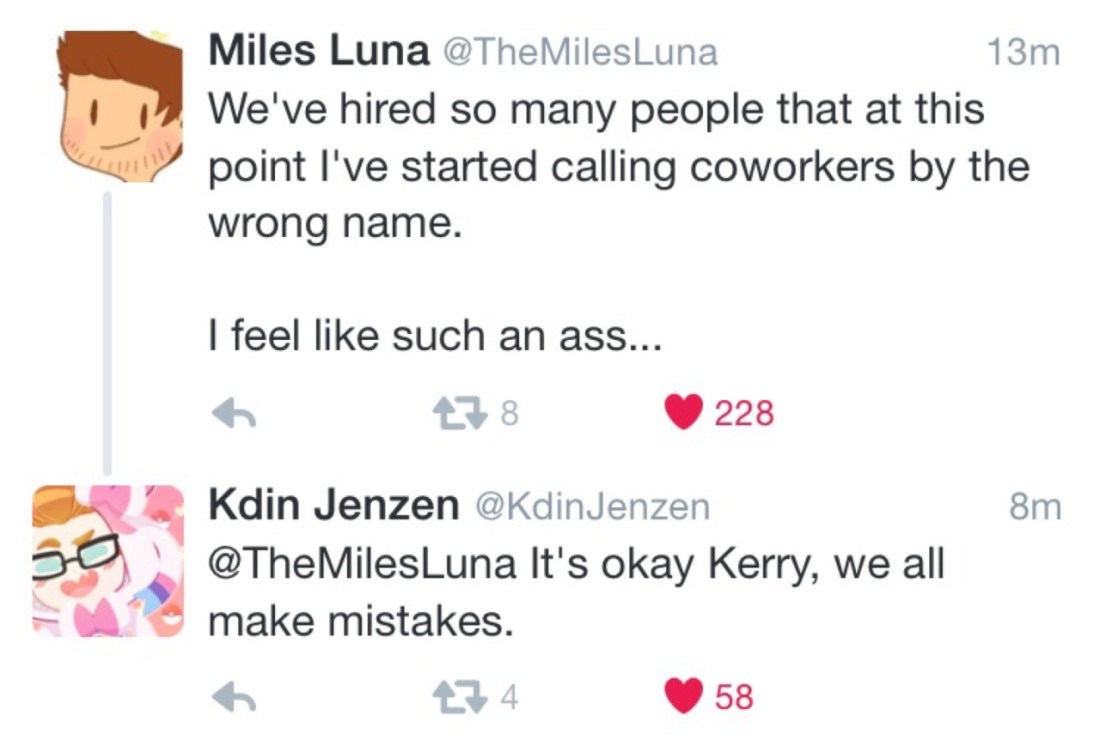Click the retweet count of 8

tap(508, 413)
